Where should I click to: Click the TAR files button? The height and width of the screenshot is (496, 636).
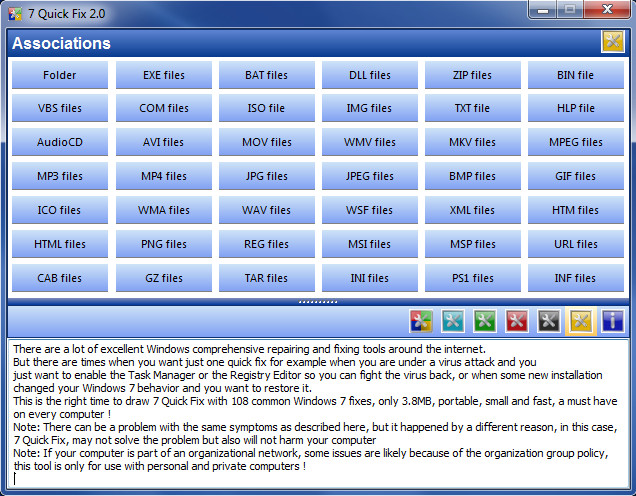tap(266, 279)
